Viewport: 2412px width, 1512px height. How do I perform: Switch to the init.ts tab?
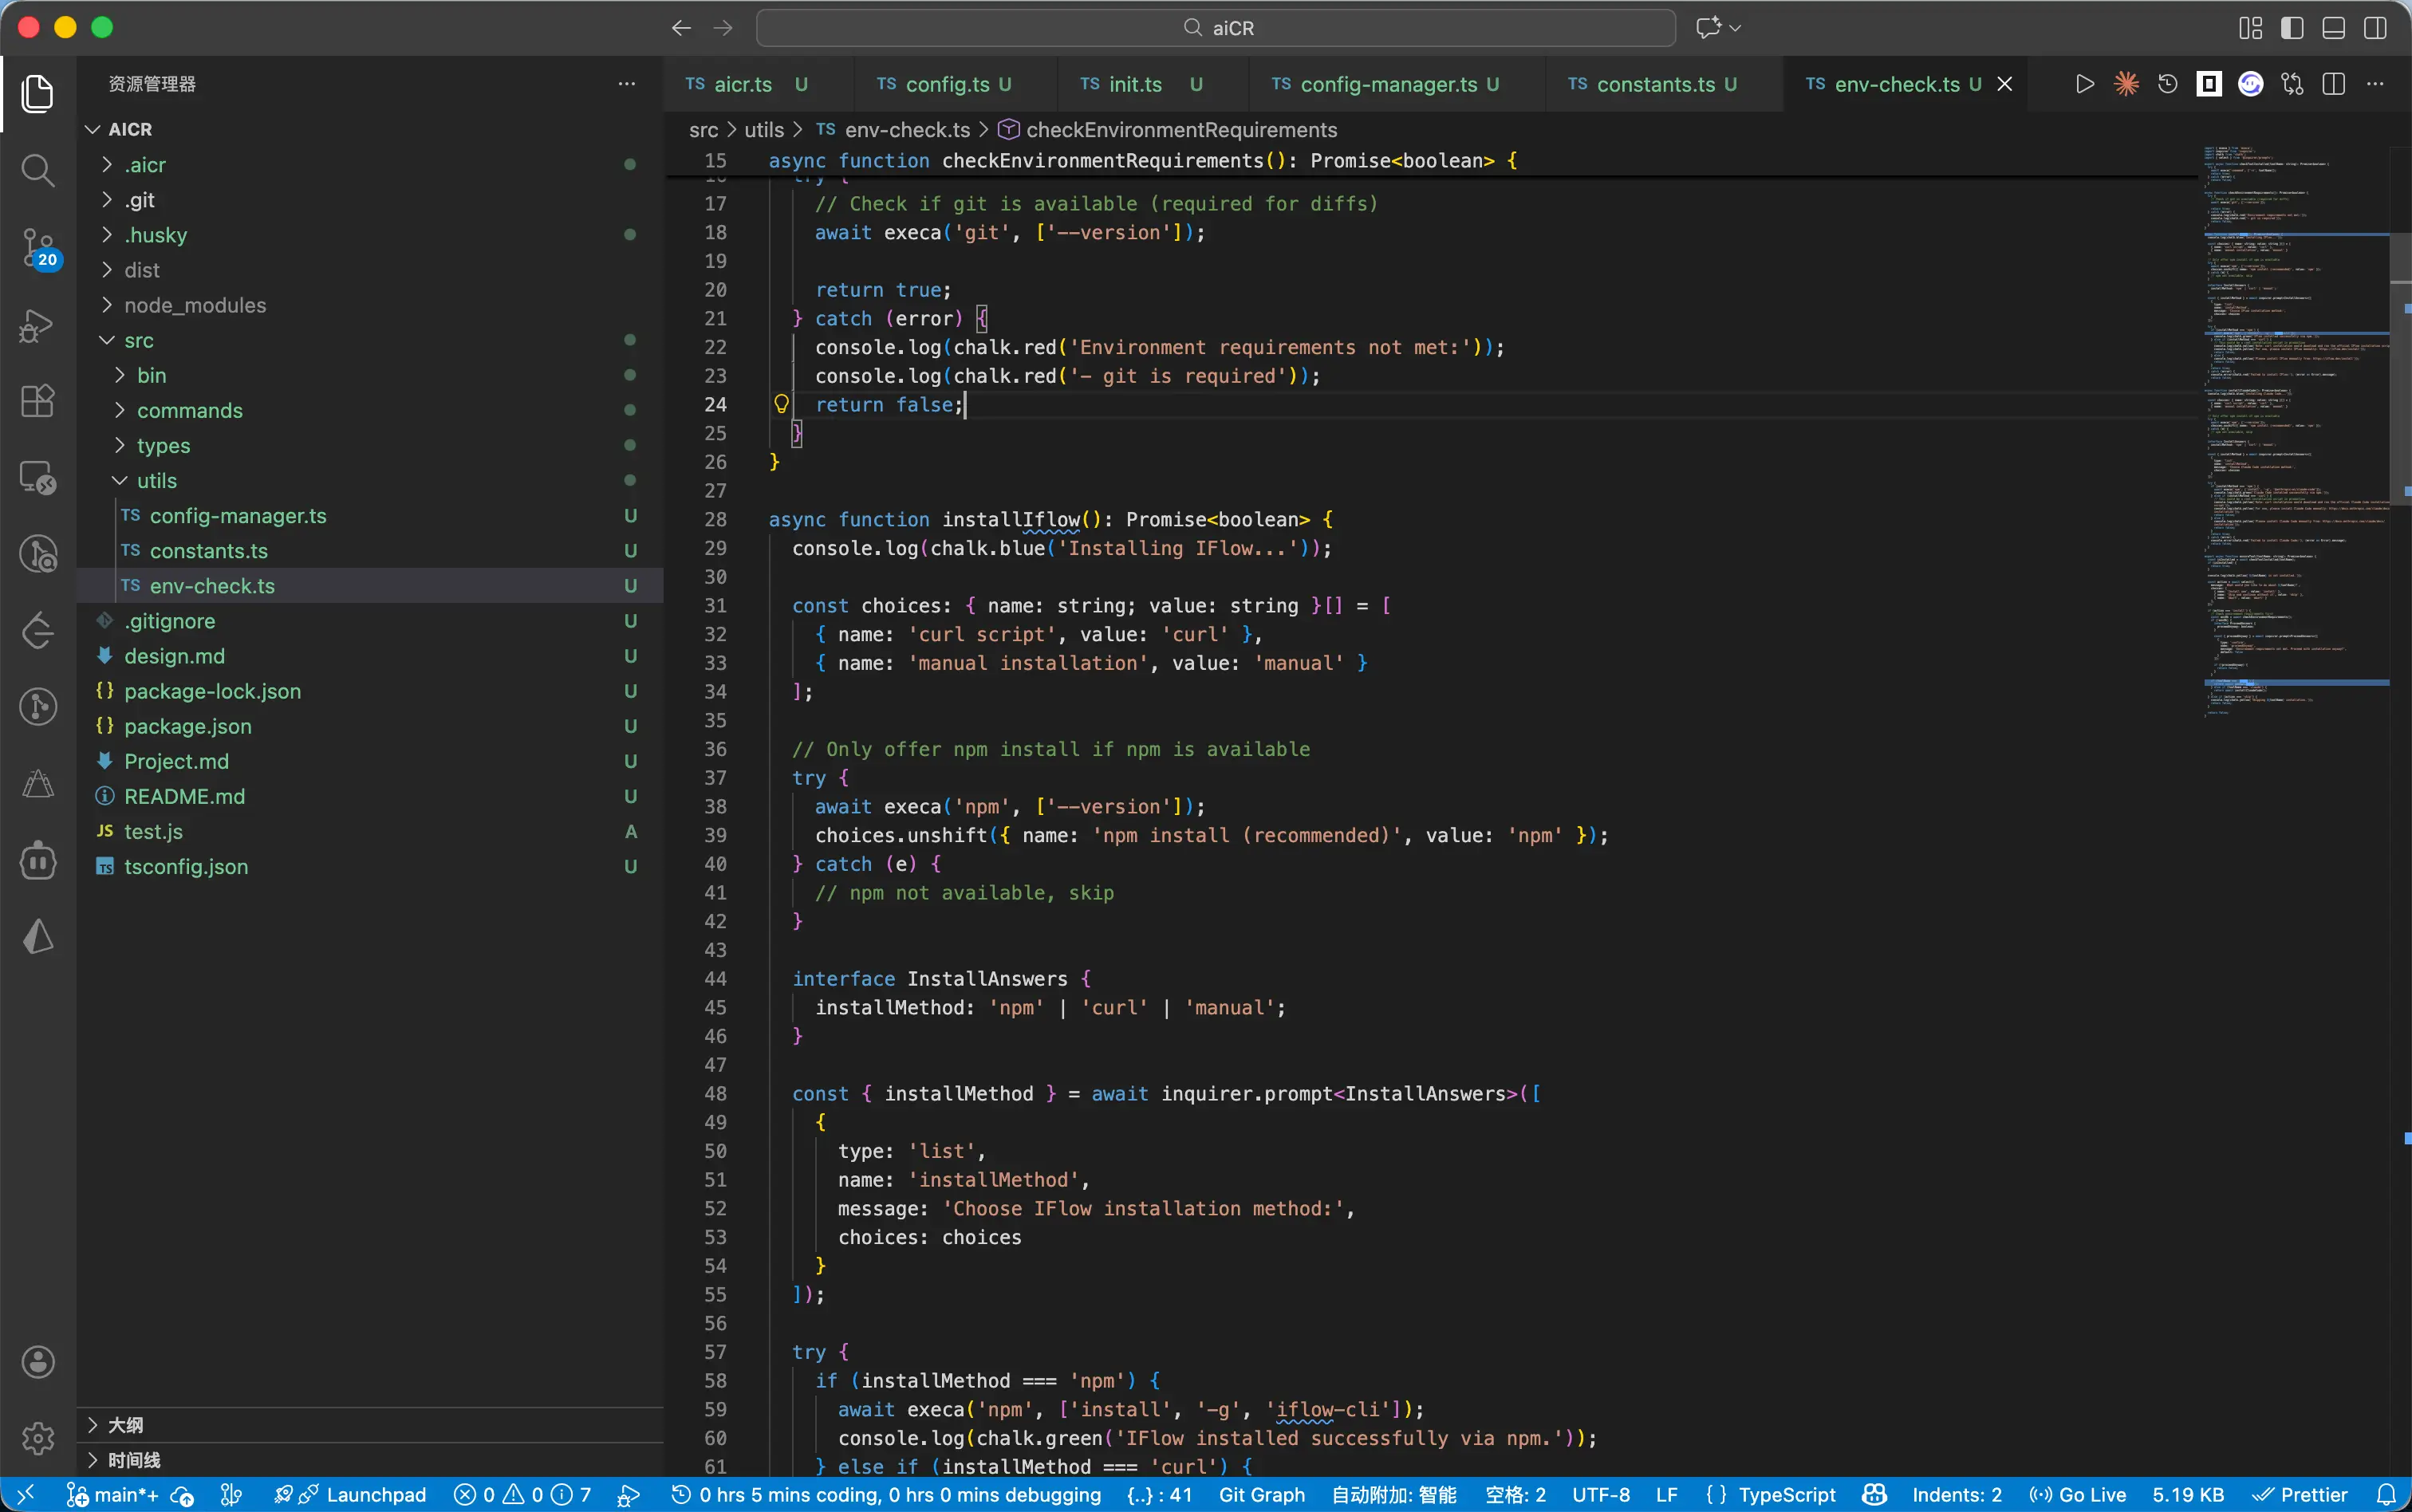click(x=1135, y=84)
